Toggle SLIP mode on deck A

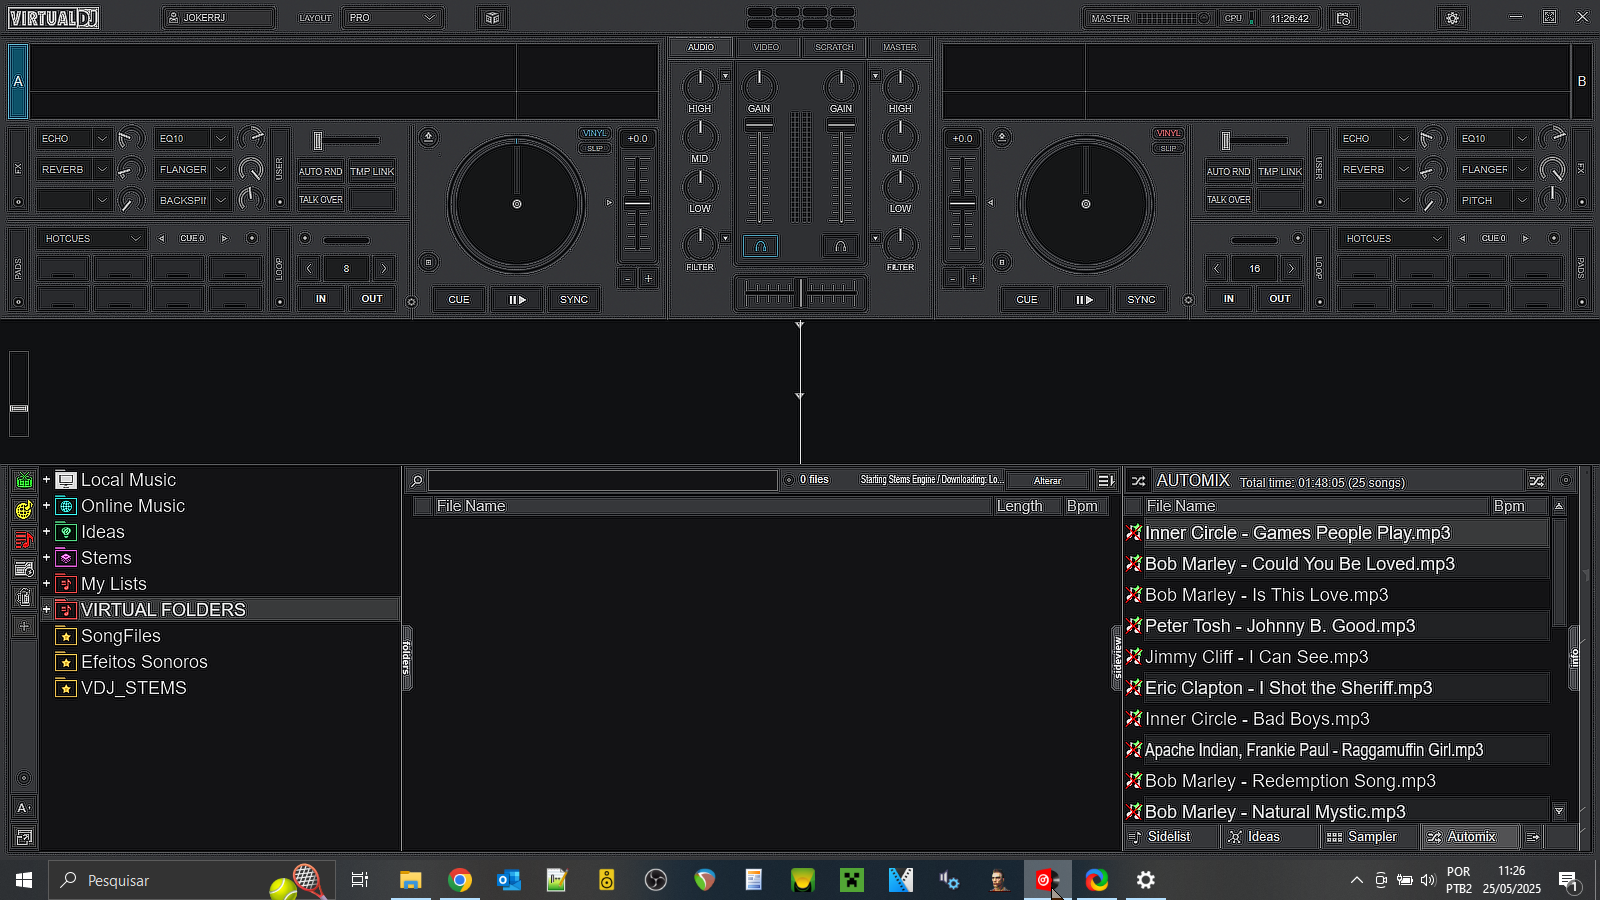[595, 148]
